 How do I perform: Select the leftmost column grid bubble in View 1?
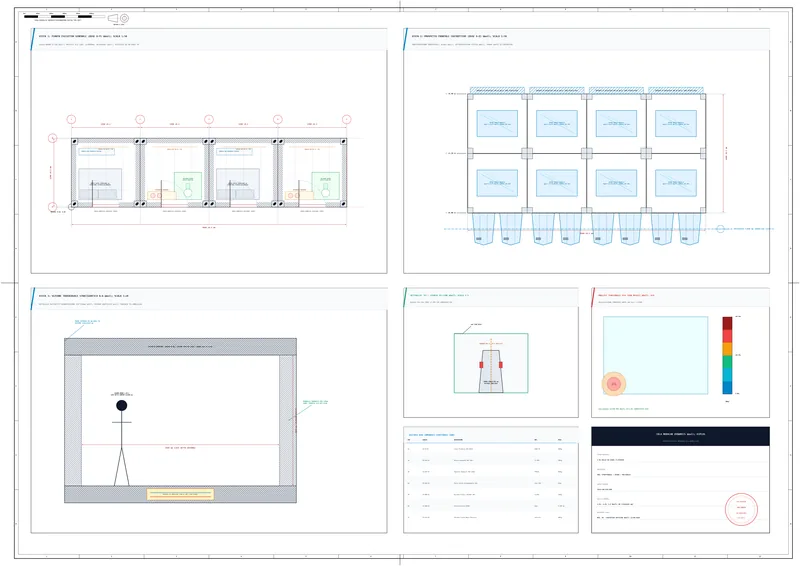(71, 119)
